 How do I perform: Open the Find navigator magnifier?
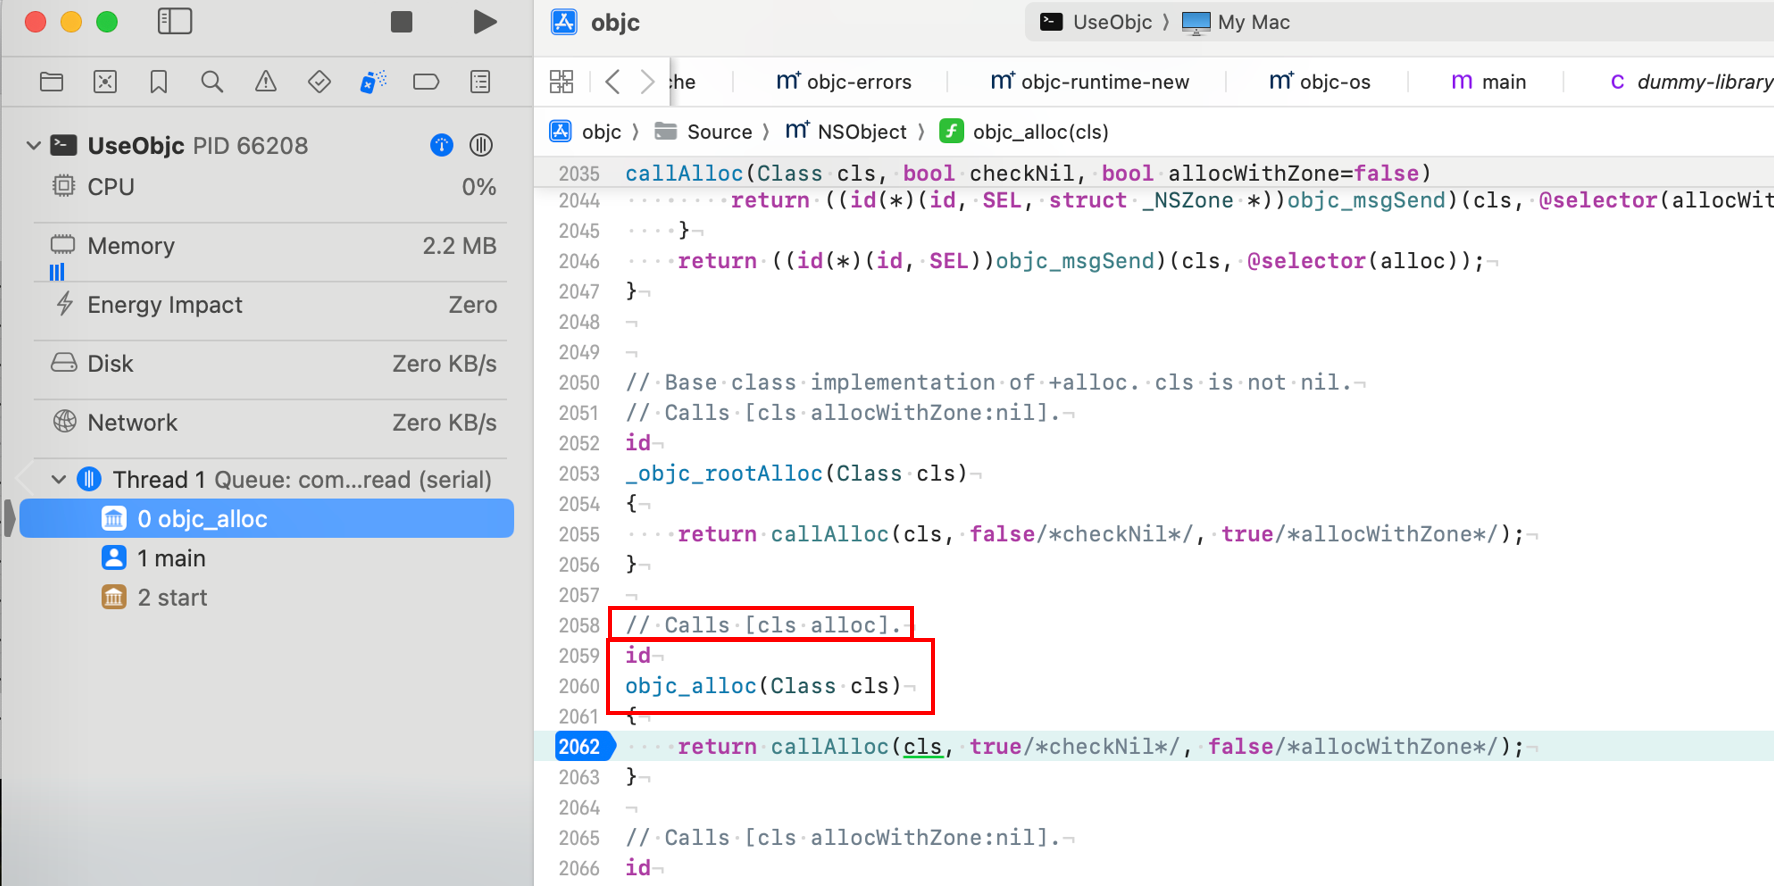click(x=212, y=82)
